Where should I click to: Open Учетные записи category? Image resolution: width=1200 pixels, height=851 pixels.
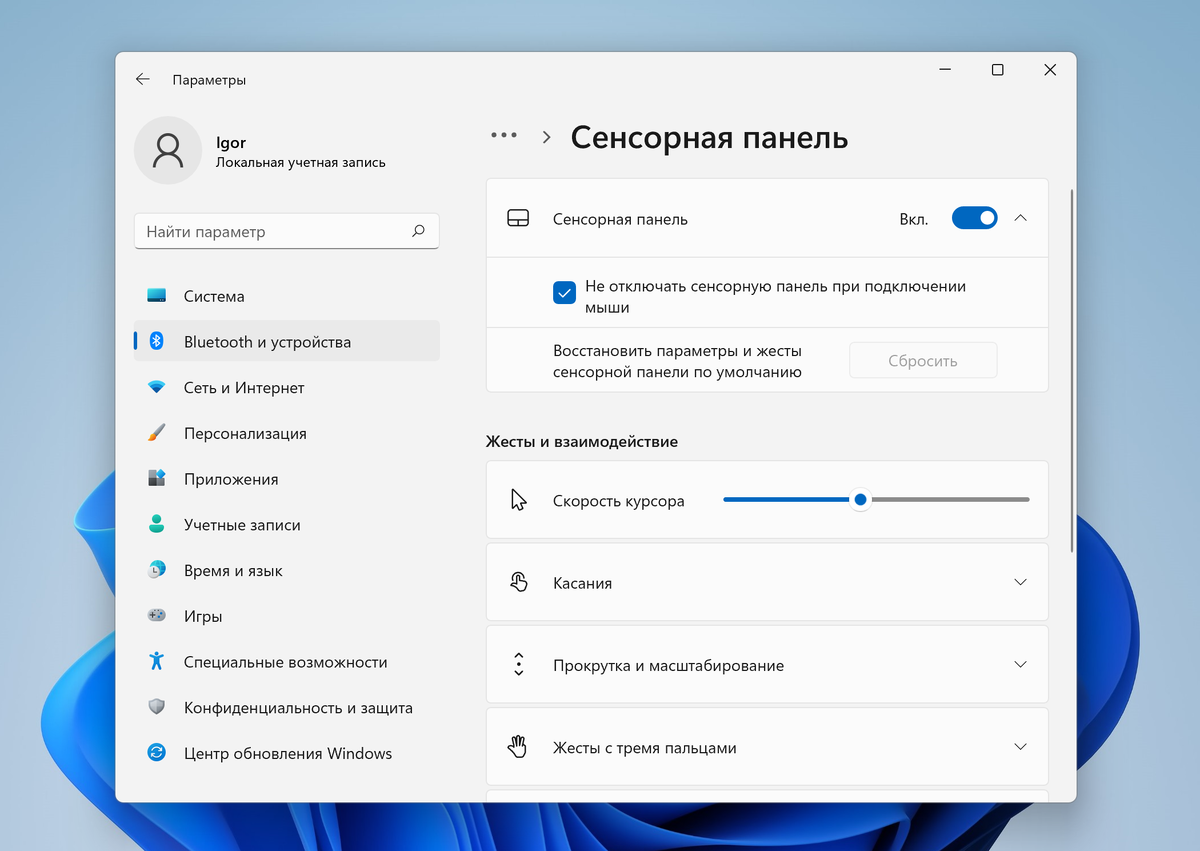287,525
